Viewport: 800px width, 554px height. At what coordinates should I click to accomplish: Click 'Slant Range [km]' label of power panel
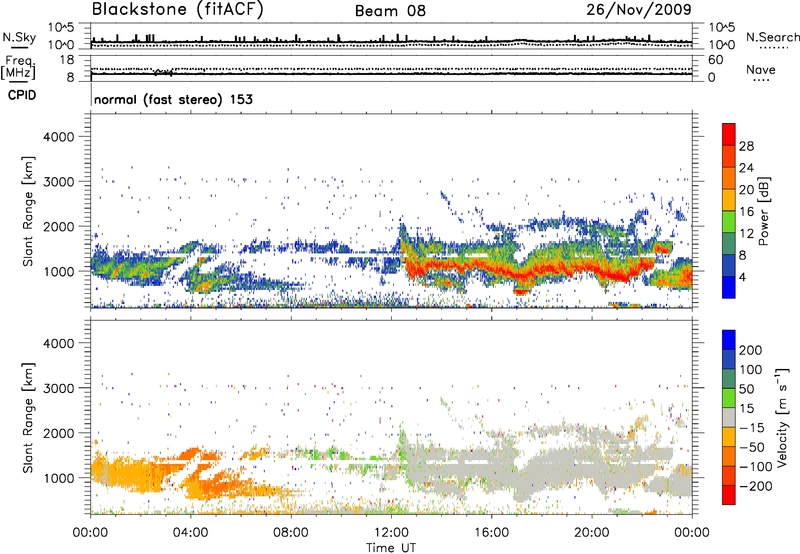click(x=28, y=211)
